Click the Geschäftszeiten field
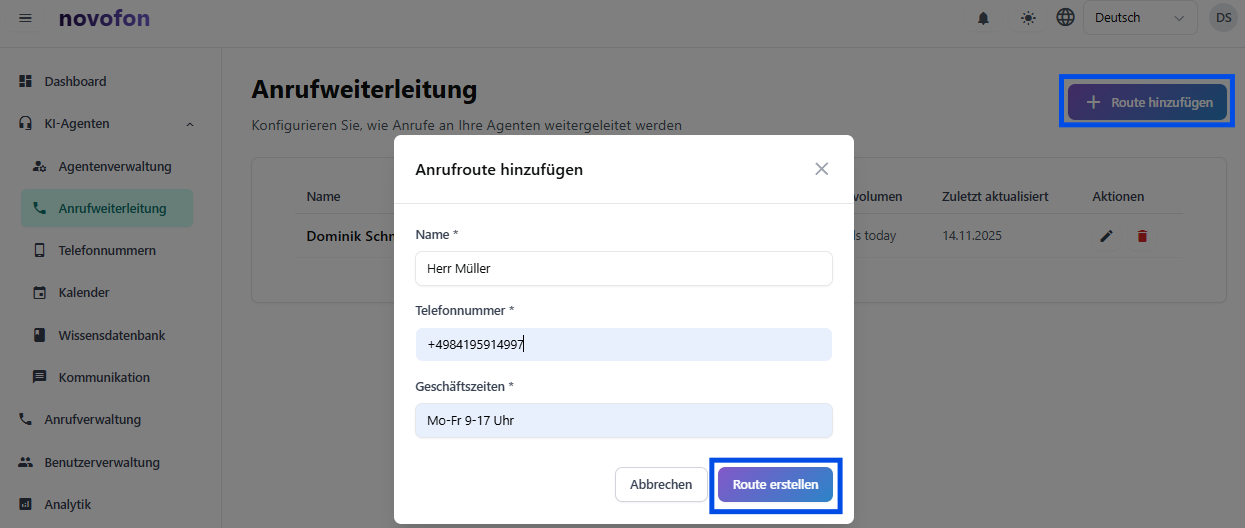The width and height of the screenshot is (1245, 528). pyautogui.click(x=623, y=421)
